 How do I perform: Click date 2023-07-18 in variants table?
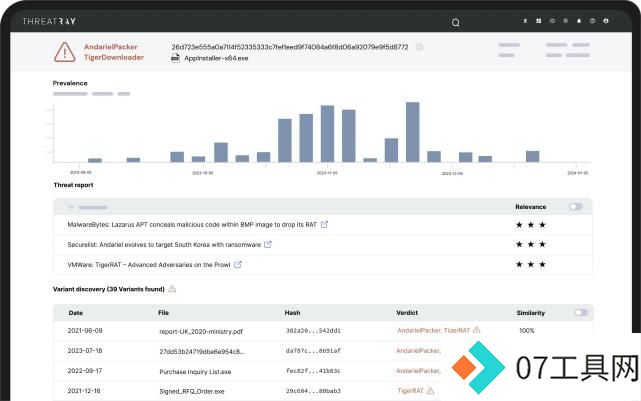[x=85, y=350]
